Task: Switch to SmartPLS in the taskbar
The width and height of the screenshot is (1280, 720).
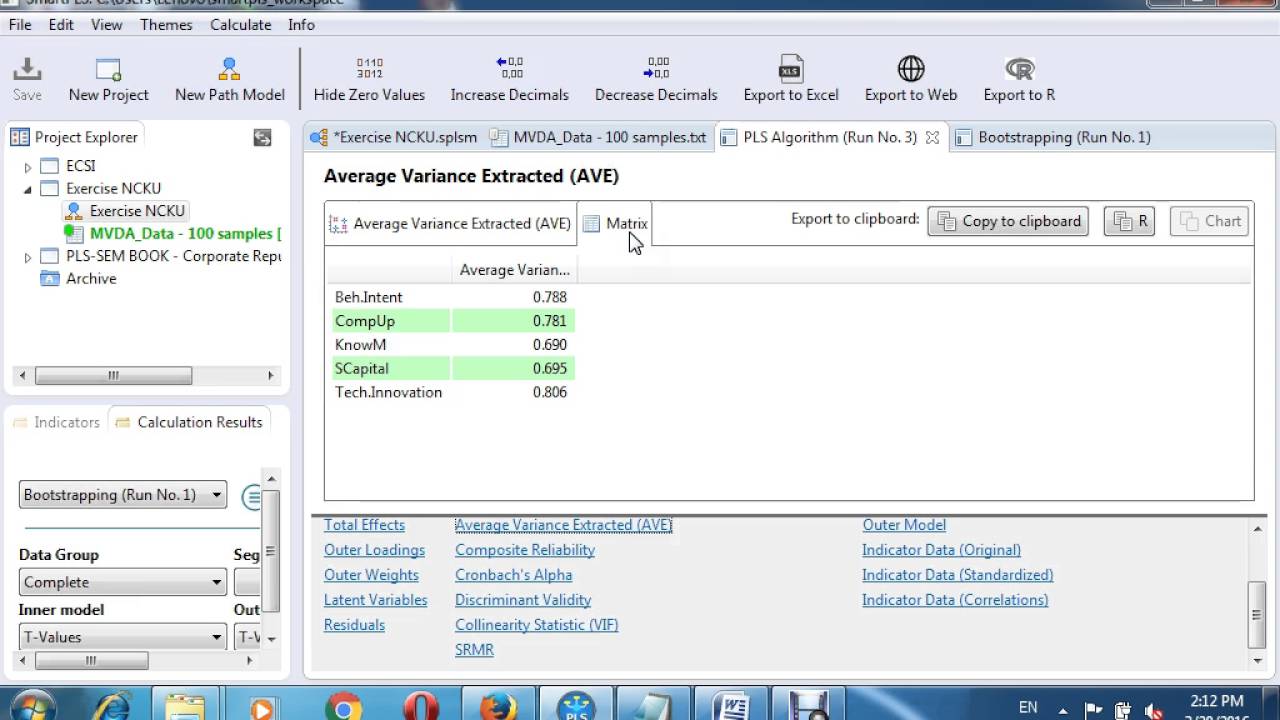Action: 575,706
